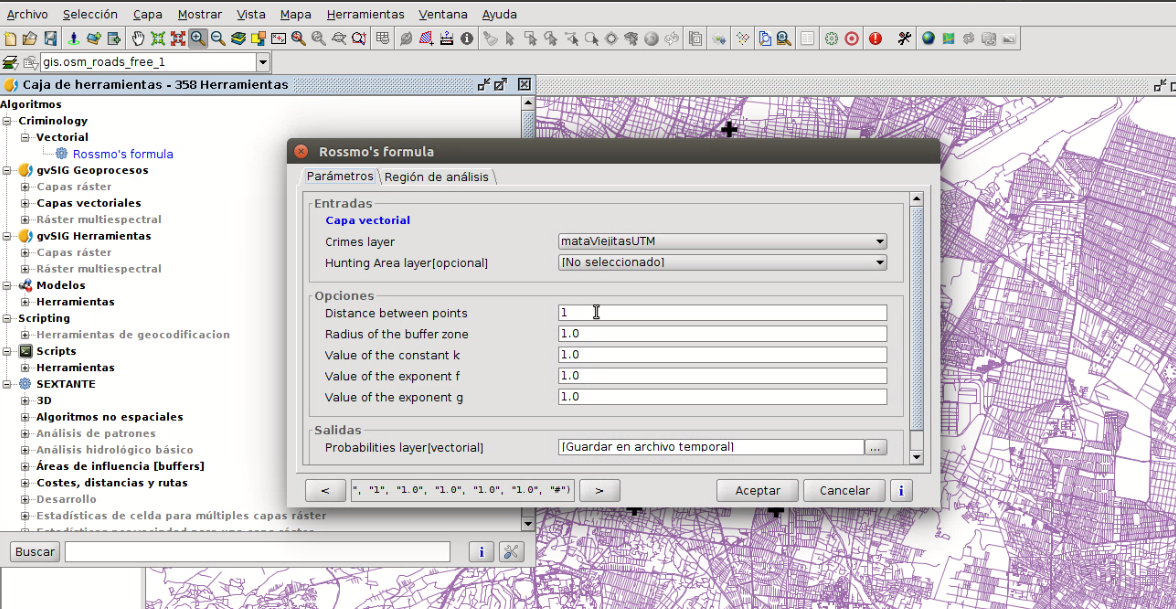Activate the Zoom in magnifier tool
The height and width of the screenshot is (609, 1176).
coord(198,39)
